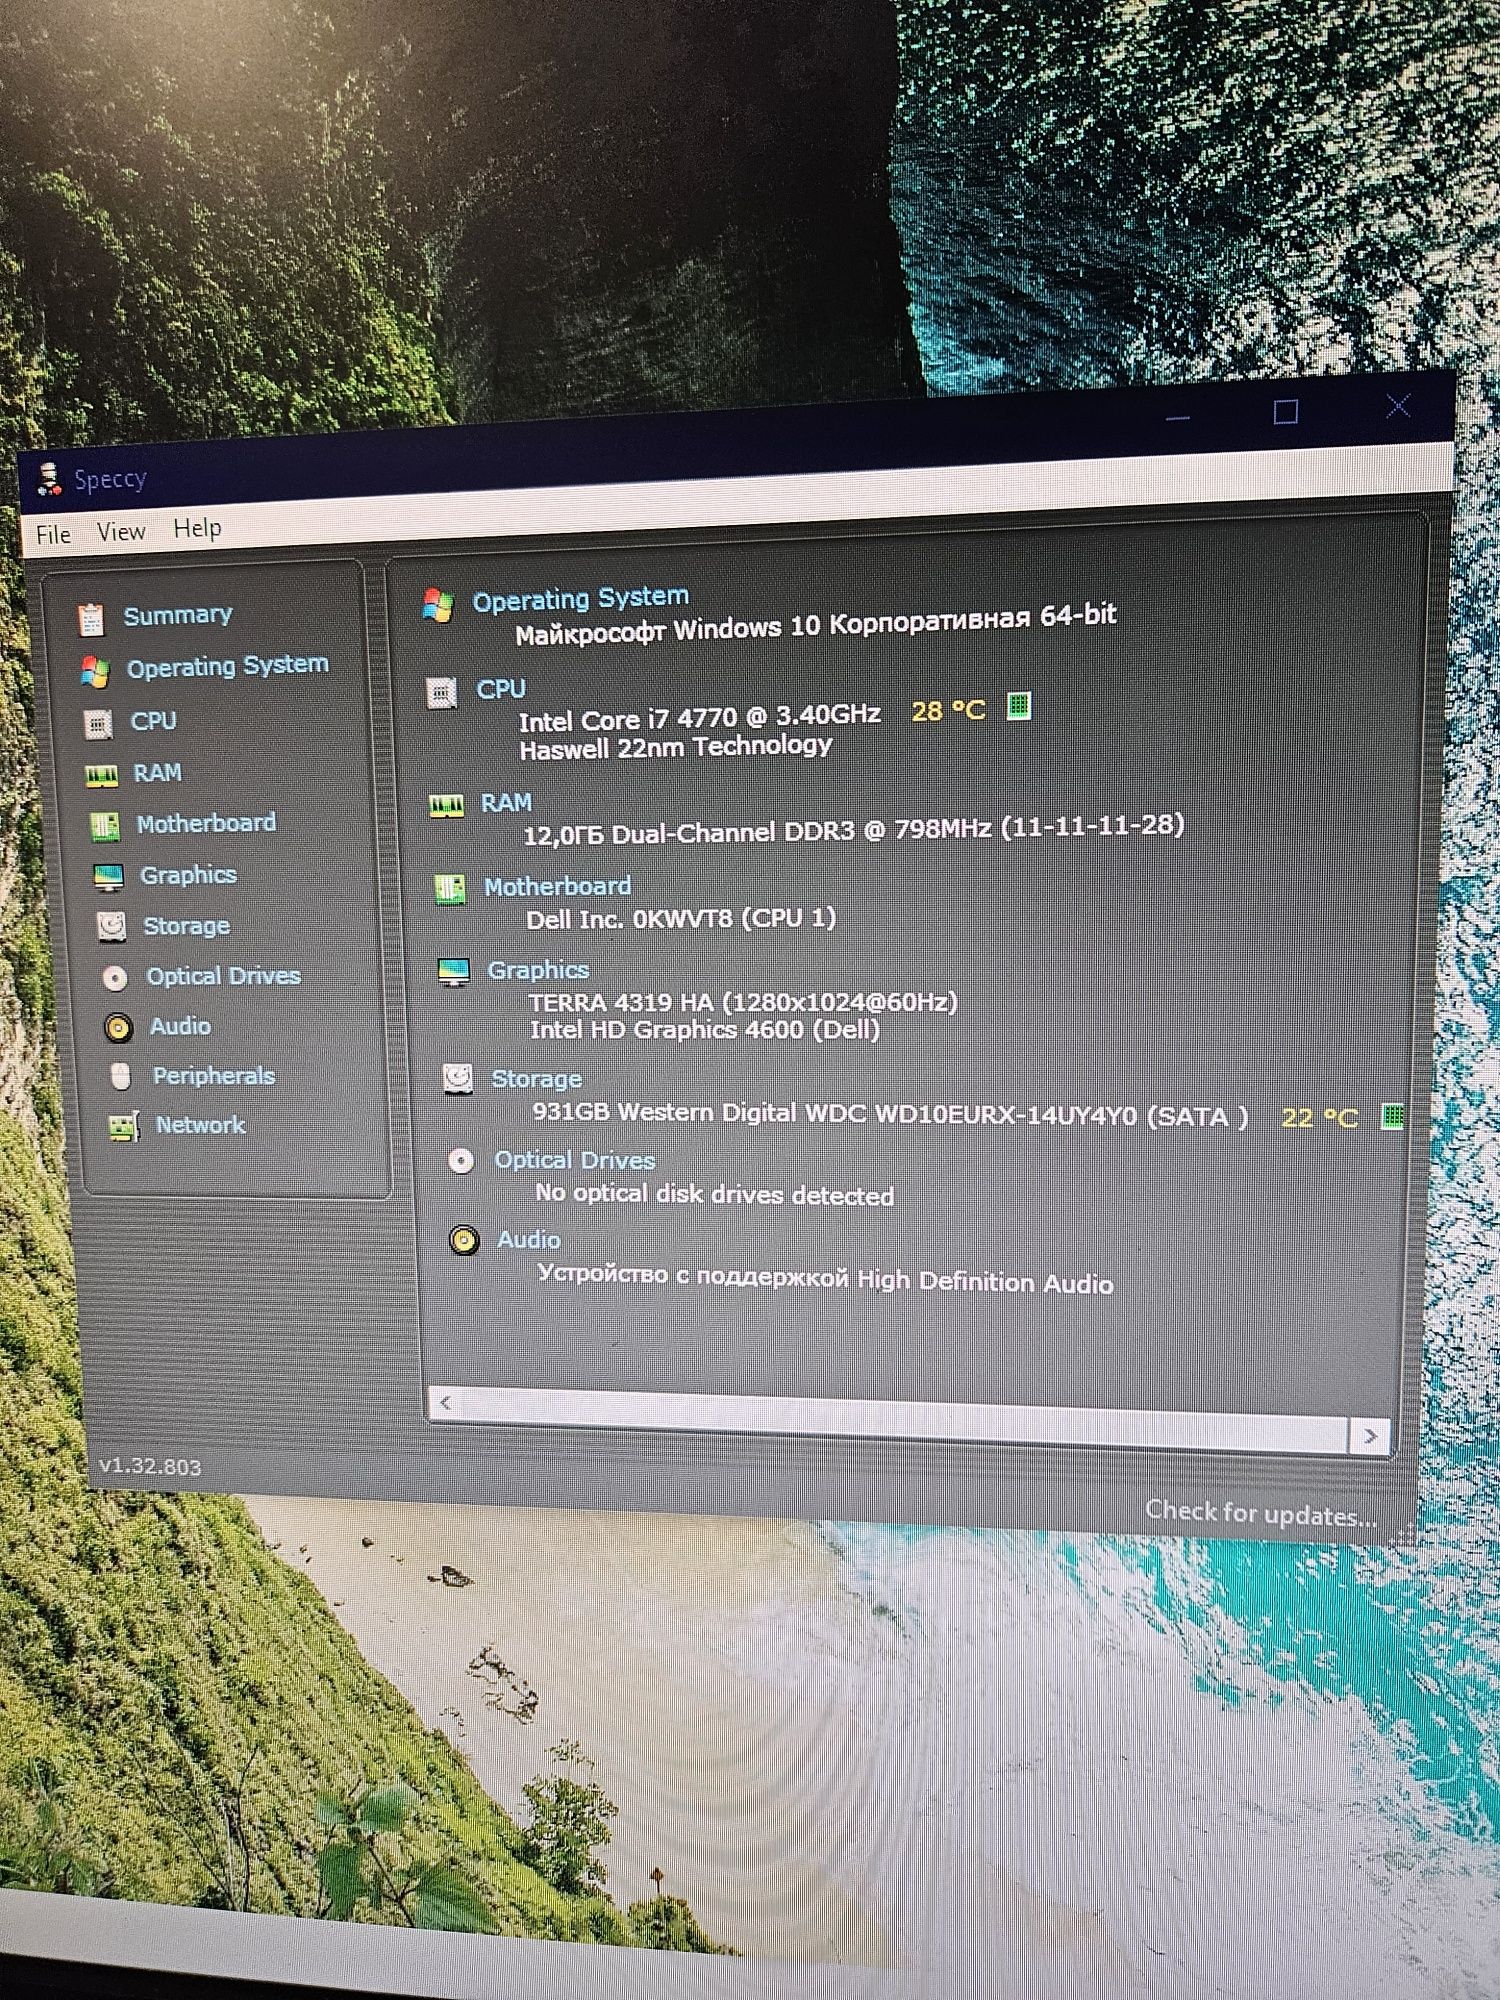Click the green CPU temperature indicator icon
Screen dimensions: 1500x2000
(x=1019, y=706)
